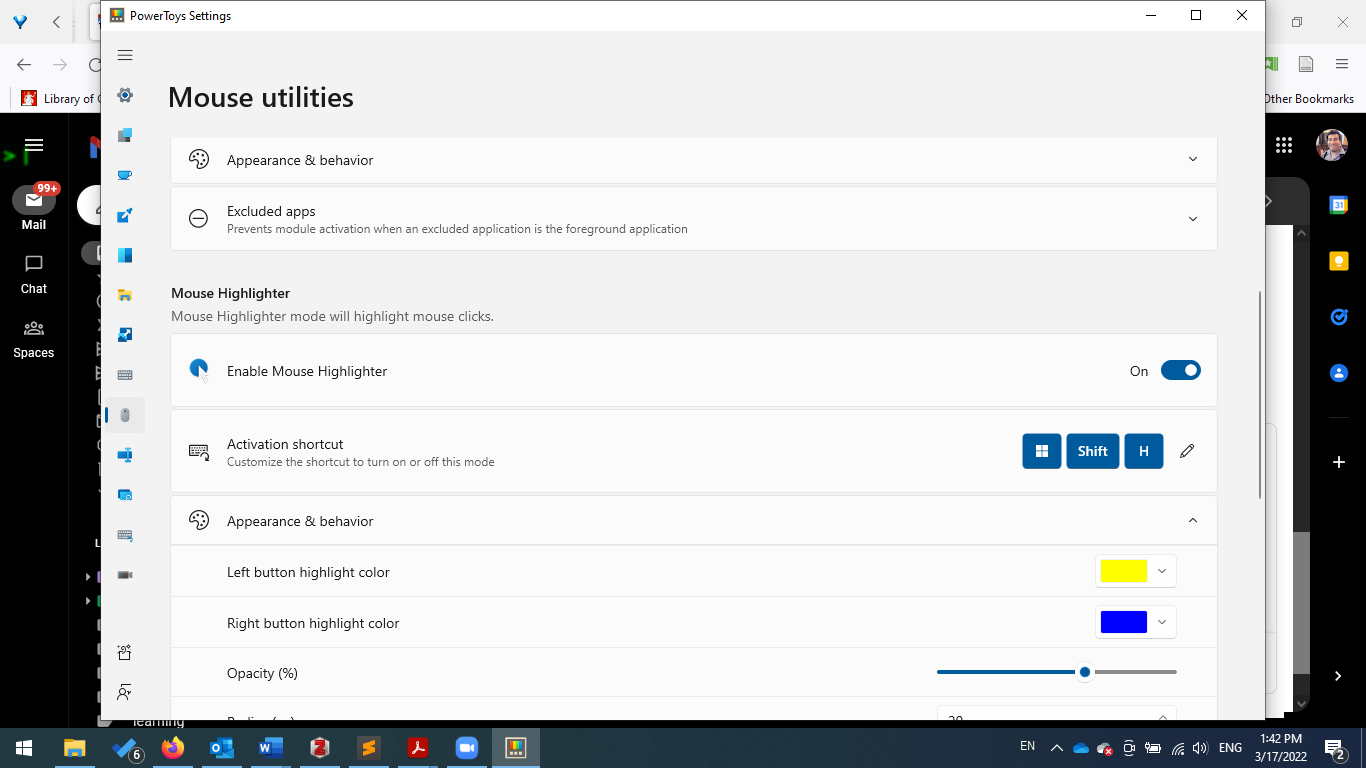
Task: Open Outlook from taskbar
Action: click(x=222, y=748)
